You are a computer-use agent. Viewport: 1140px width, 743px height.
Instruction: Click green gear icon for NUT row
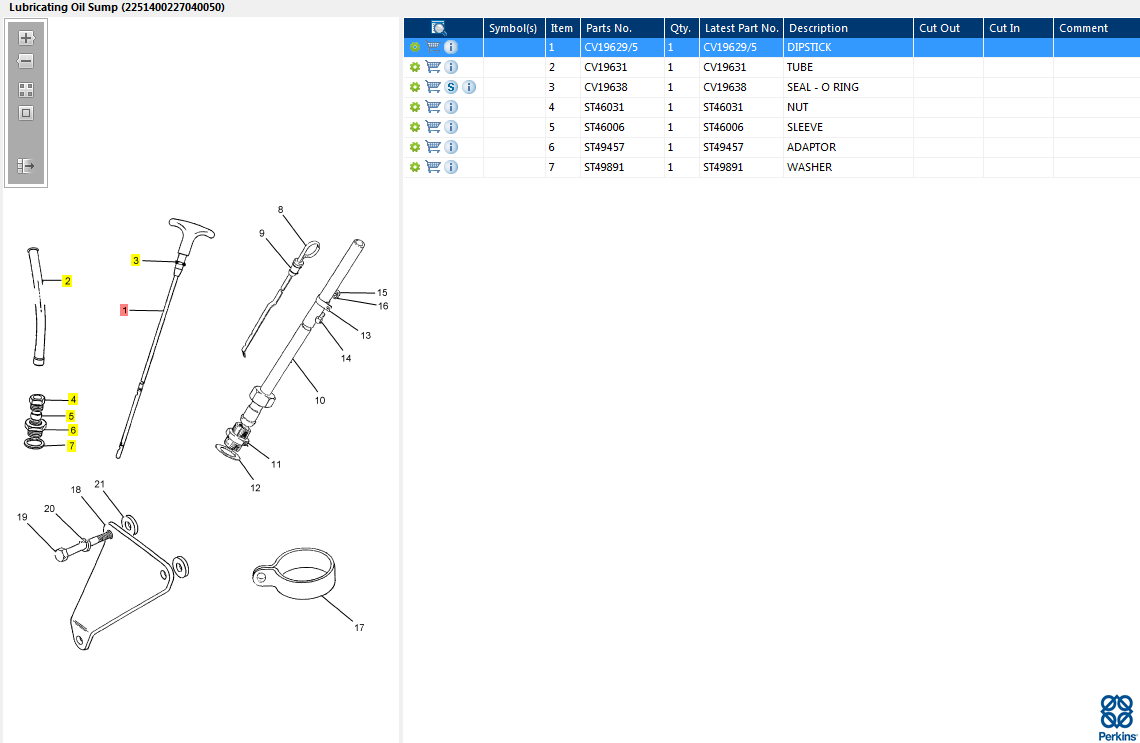(x=415, y=107)
